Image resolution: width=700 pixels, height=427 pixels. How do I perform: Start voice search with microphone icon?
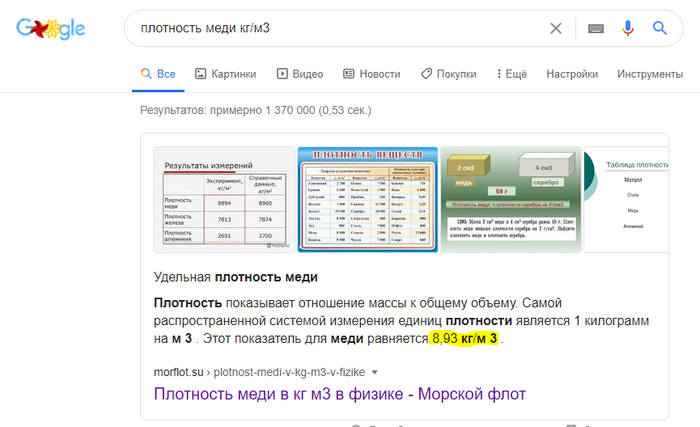628,29
